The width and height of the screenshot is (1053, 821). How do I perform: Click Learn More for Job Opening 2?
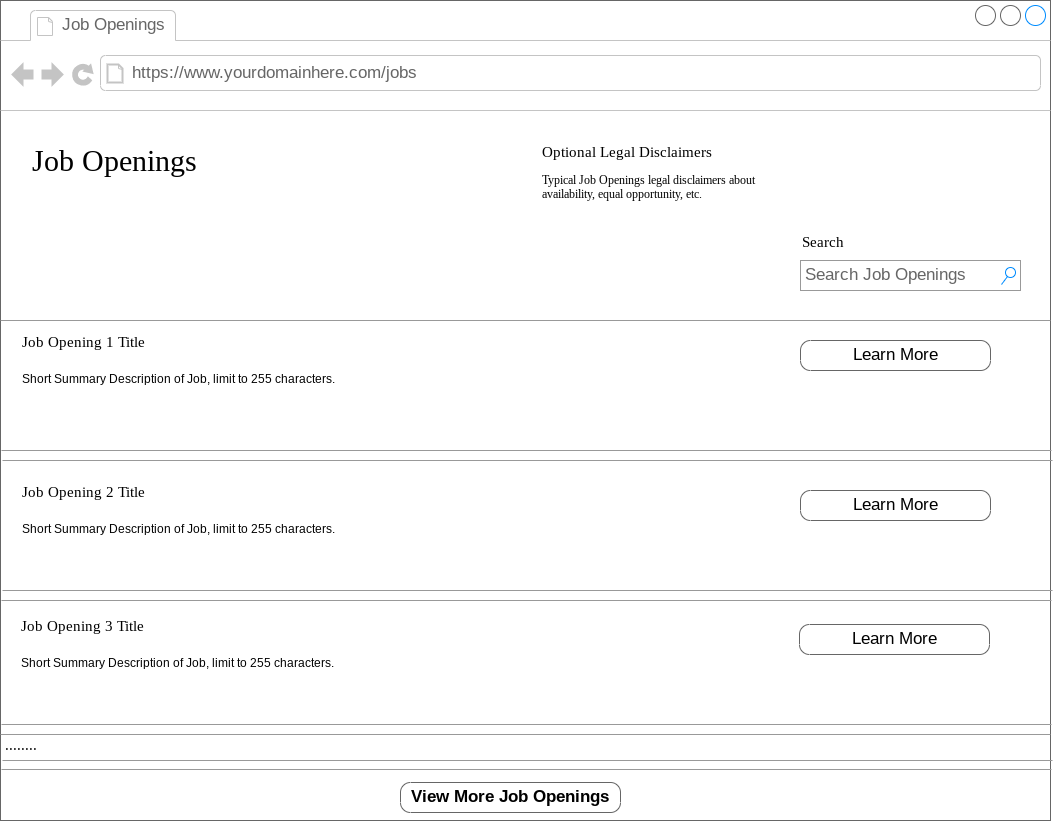click(895, 505)
